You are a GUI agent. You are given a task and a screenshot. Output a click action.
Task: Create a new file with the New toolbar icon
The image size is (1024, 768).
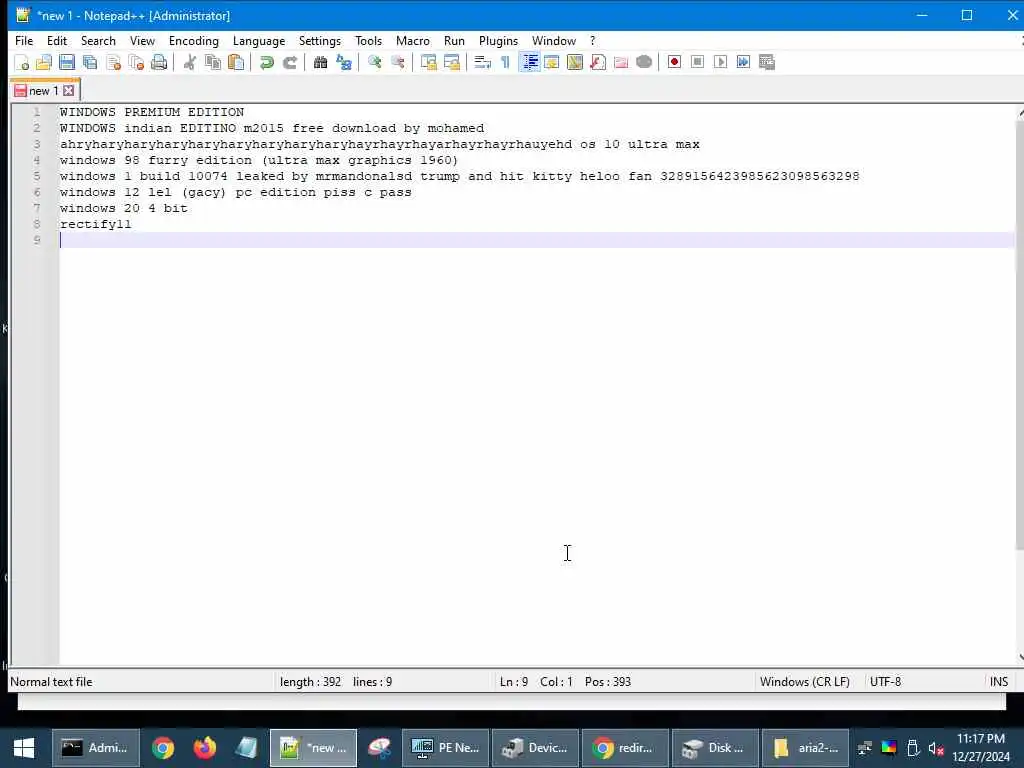point(21,62)
